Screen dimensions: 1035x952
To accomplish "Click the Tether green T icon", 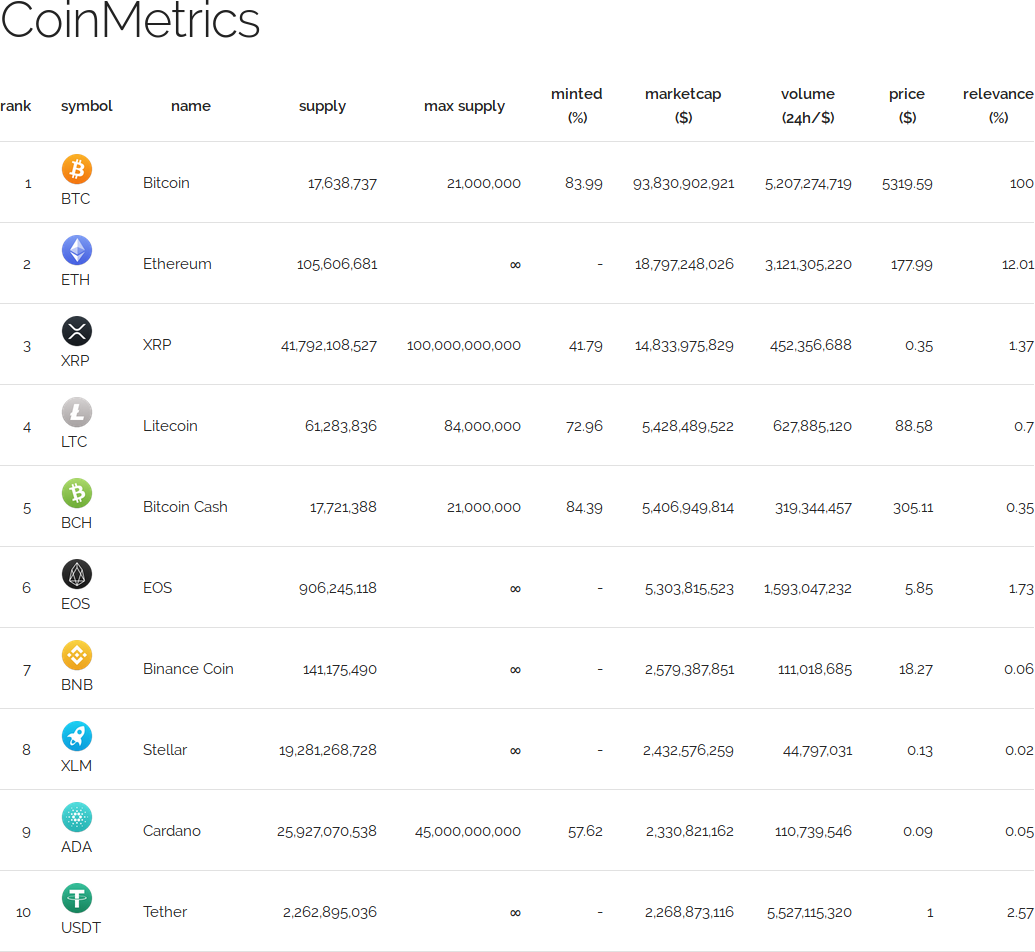I will click(77, 898).
